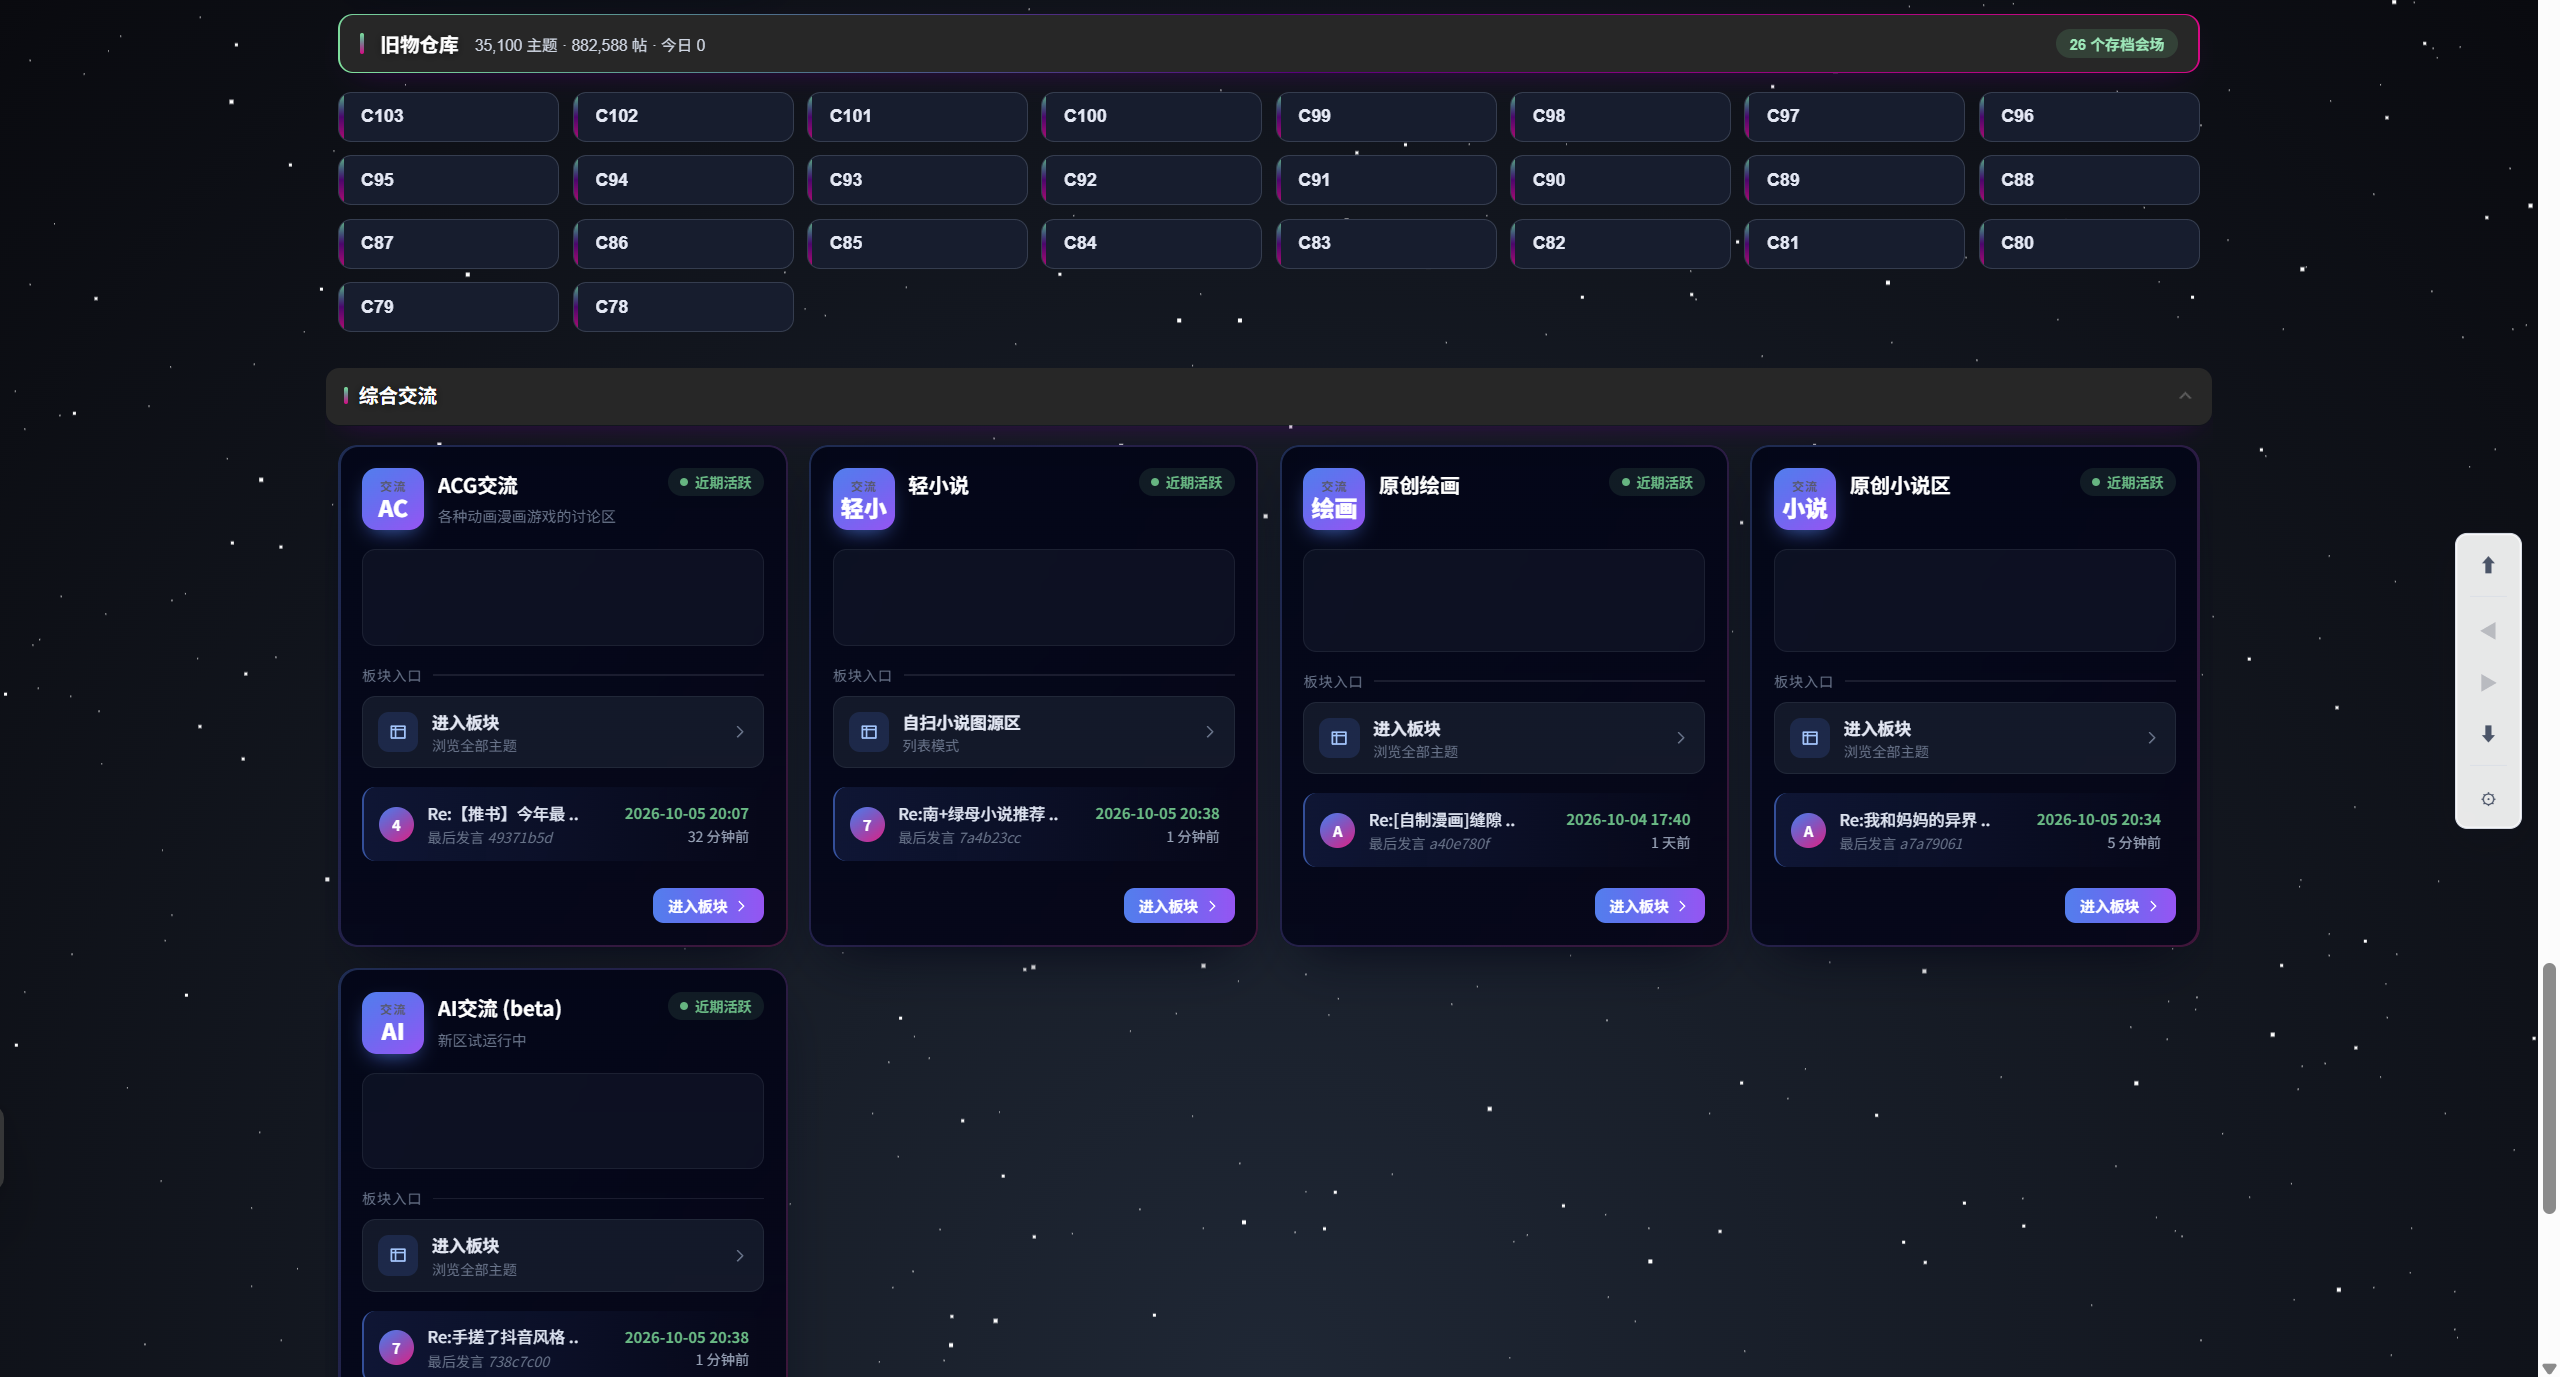The height and width of the screenshot is (1377, 2560).
Task: Click the blue 进入板块 button in 轻小说 card
Action: tap(1179, 906)
